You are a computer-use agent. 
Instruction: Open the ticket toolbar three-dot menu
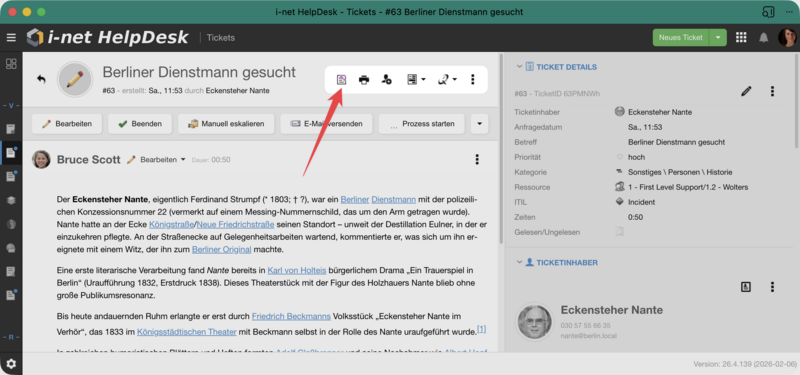pyautogui.click(x=473, y=80)
